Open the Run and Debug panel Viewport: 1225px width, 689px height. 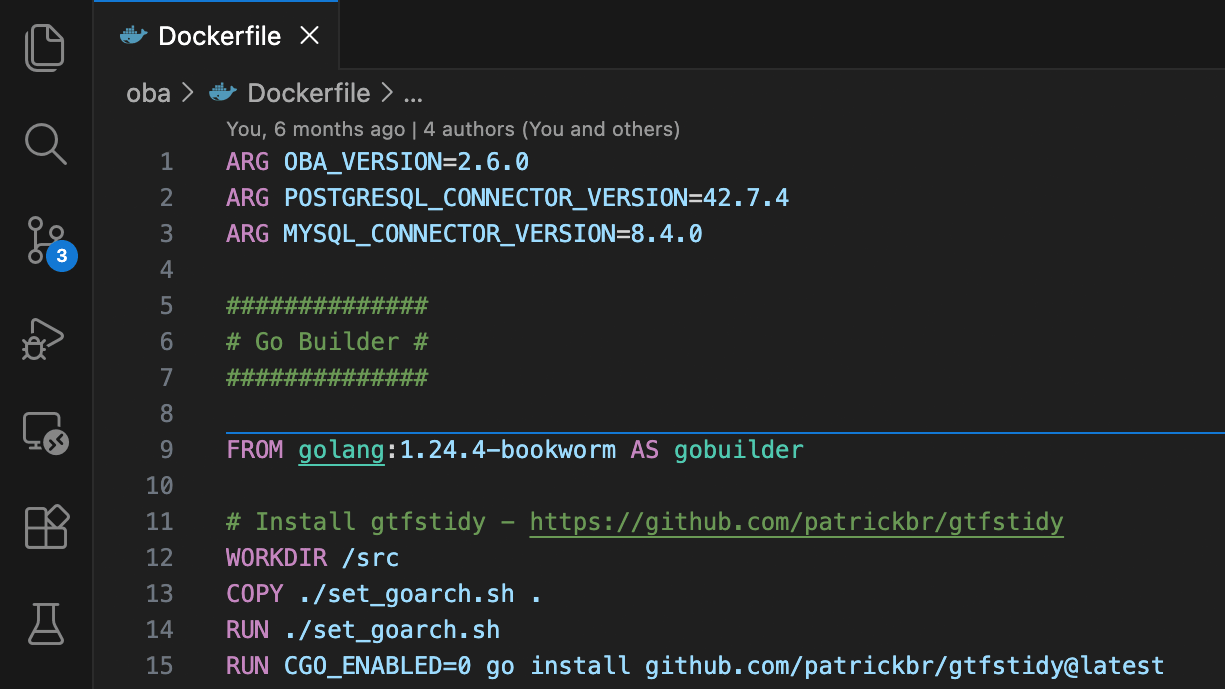pos(45,341)
